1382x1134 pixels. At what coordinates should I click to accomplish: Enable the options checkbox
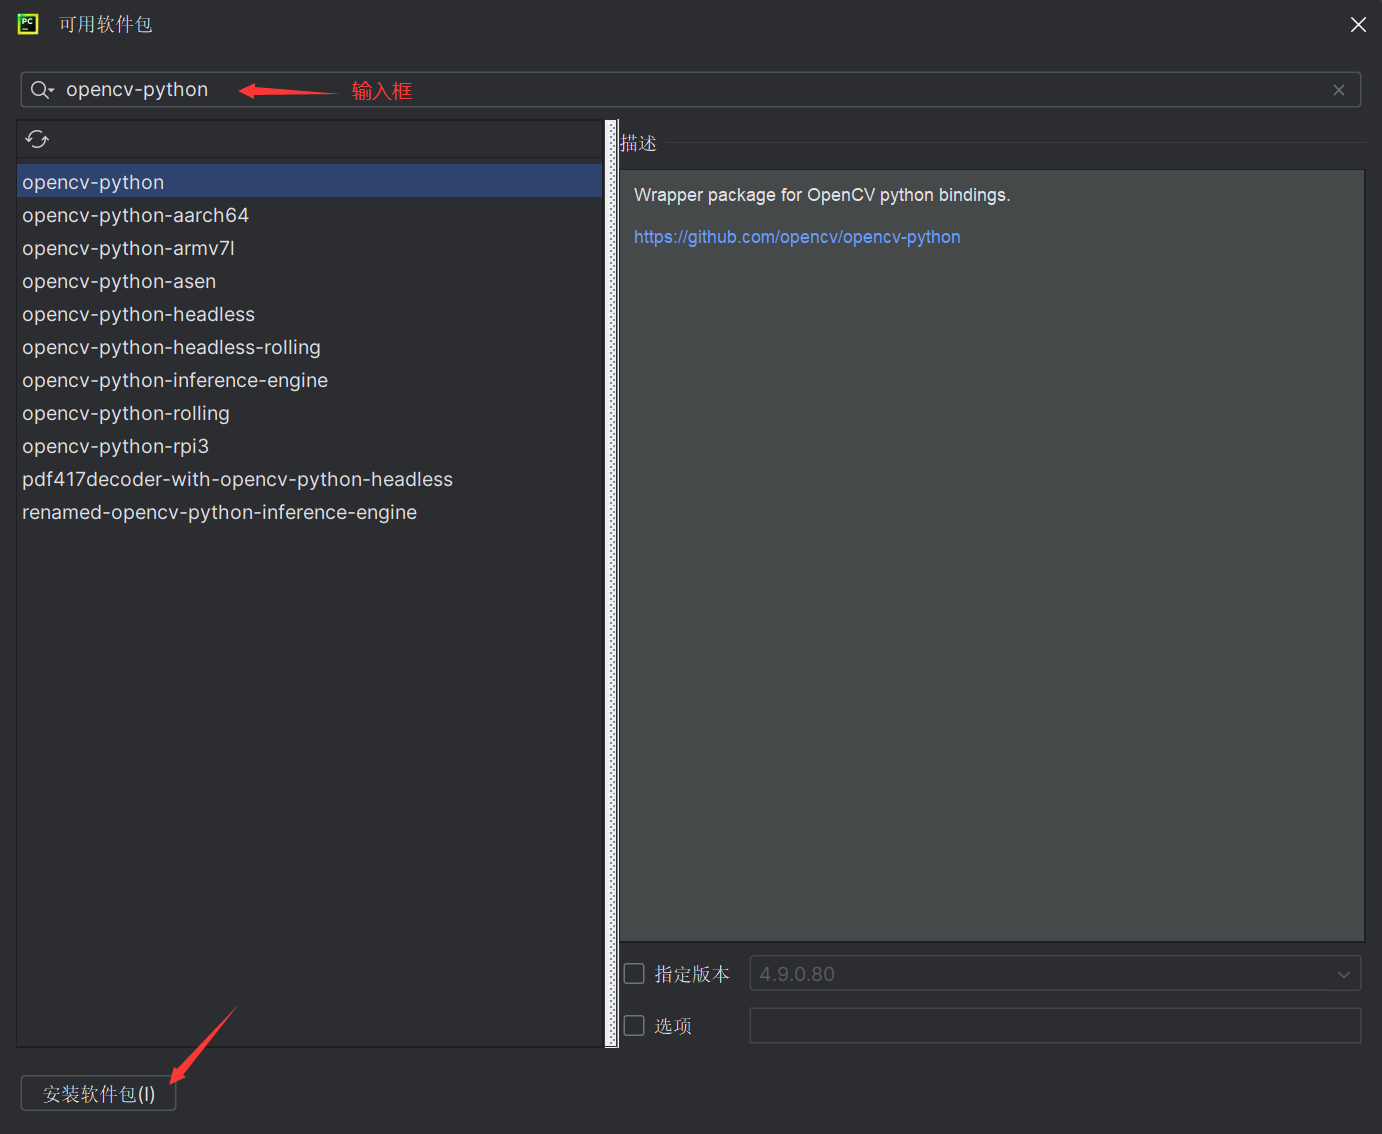634,1026
